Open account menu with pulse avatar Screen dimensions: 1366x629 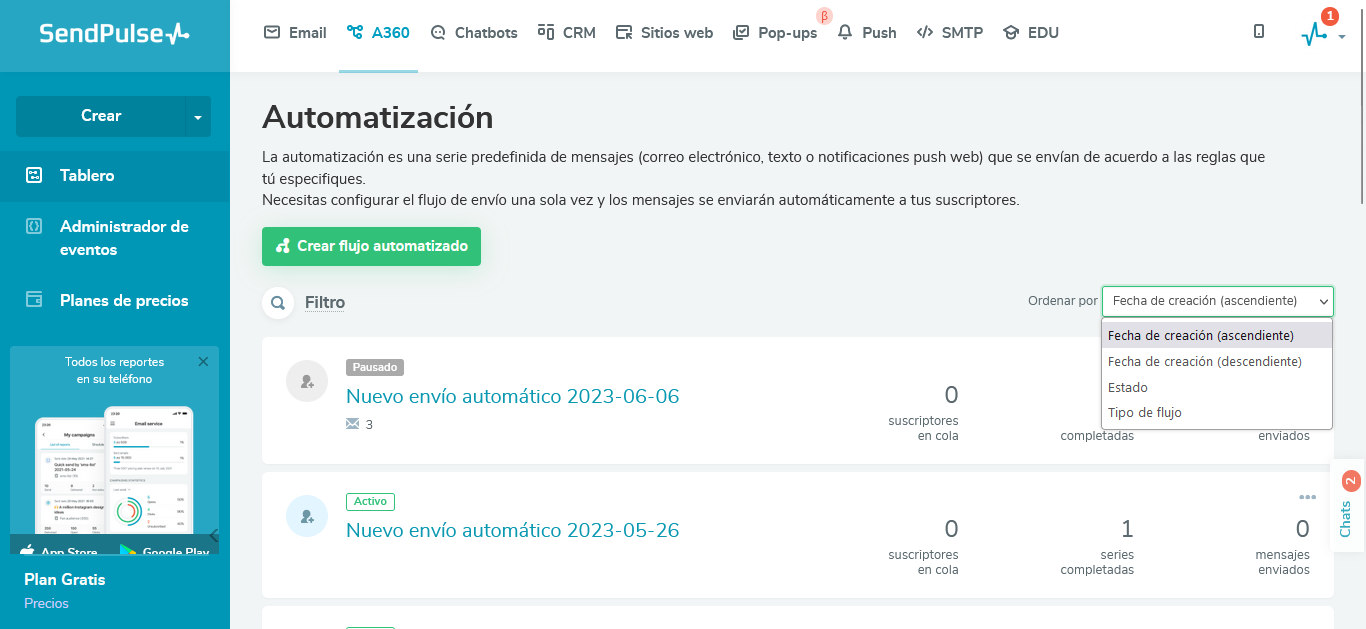click(x=1315, y=34)
